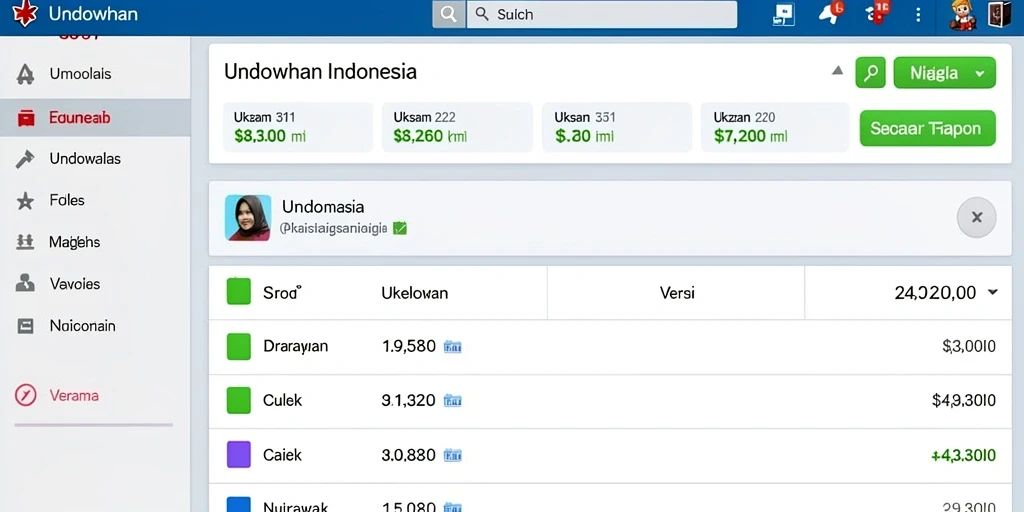Select the Uksam 222 card
1024x512 pixels.
point(457,127)
